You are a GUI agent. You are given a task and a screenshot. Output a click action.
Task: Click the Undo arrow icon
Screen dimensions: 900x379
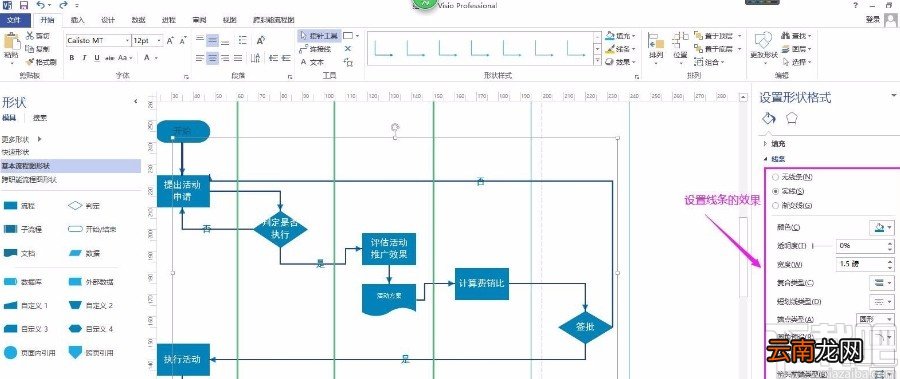[x=40, y=5]
